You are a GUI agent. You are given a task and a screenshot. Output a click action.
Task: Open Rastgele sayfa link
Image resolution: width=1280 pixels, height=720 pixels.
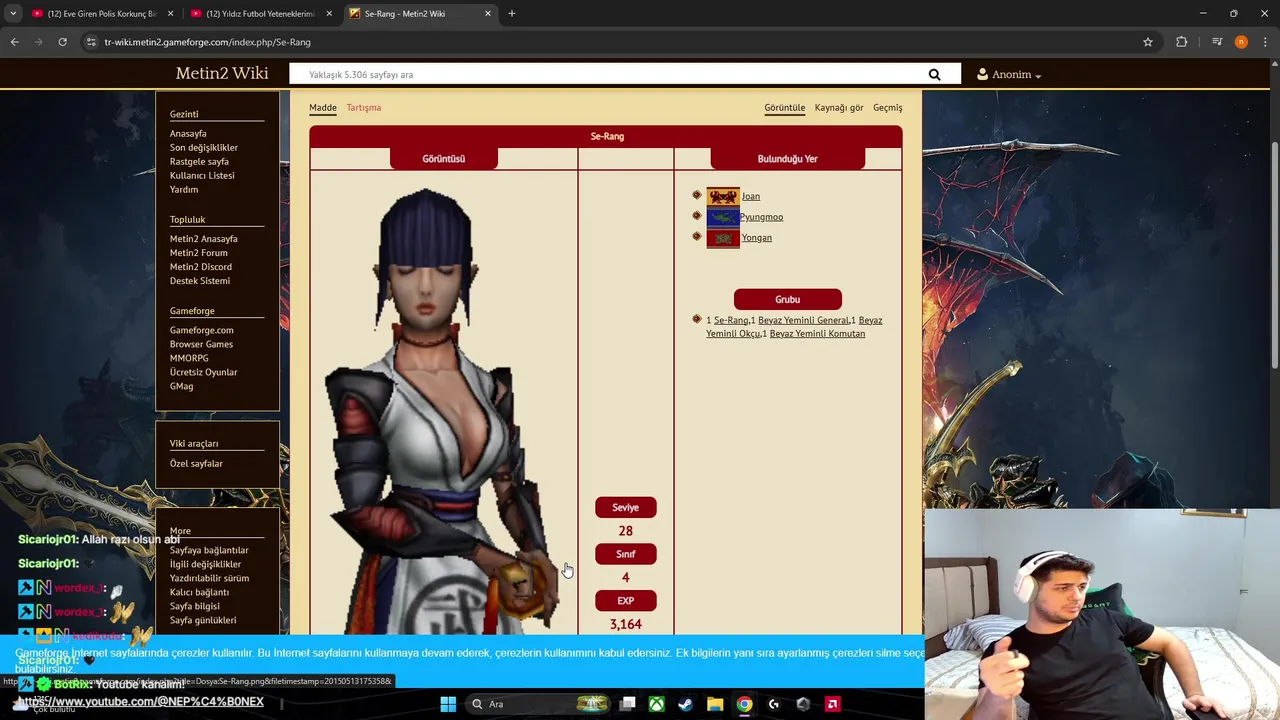pos(199,161)
